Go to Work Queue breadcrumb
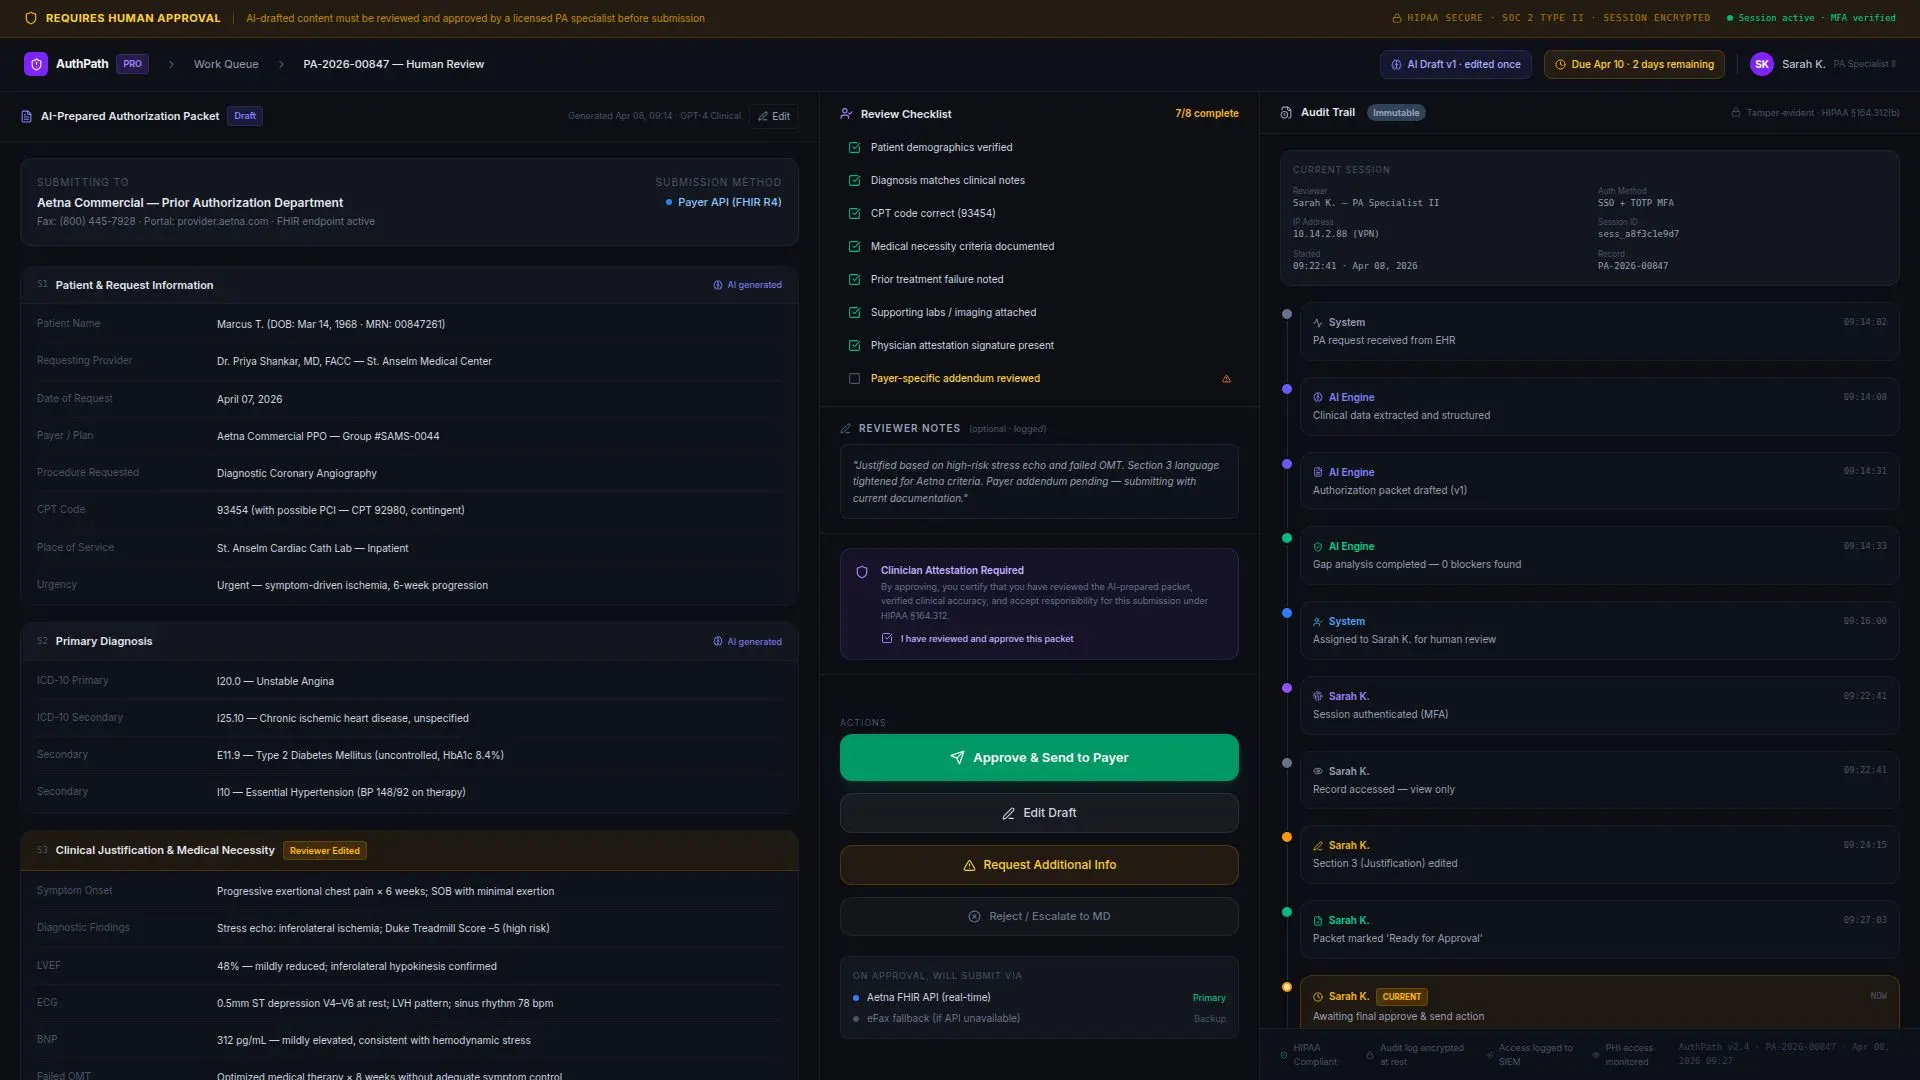 [x=226, y=65]
